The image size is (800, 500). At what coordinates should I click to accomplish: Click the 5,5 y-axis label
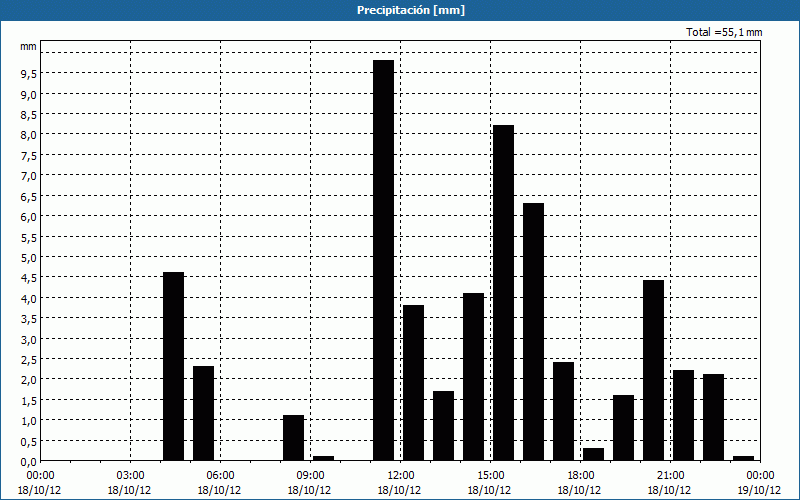[x=29, y=237]
